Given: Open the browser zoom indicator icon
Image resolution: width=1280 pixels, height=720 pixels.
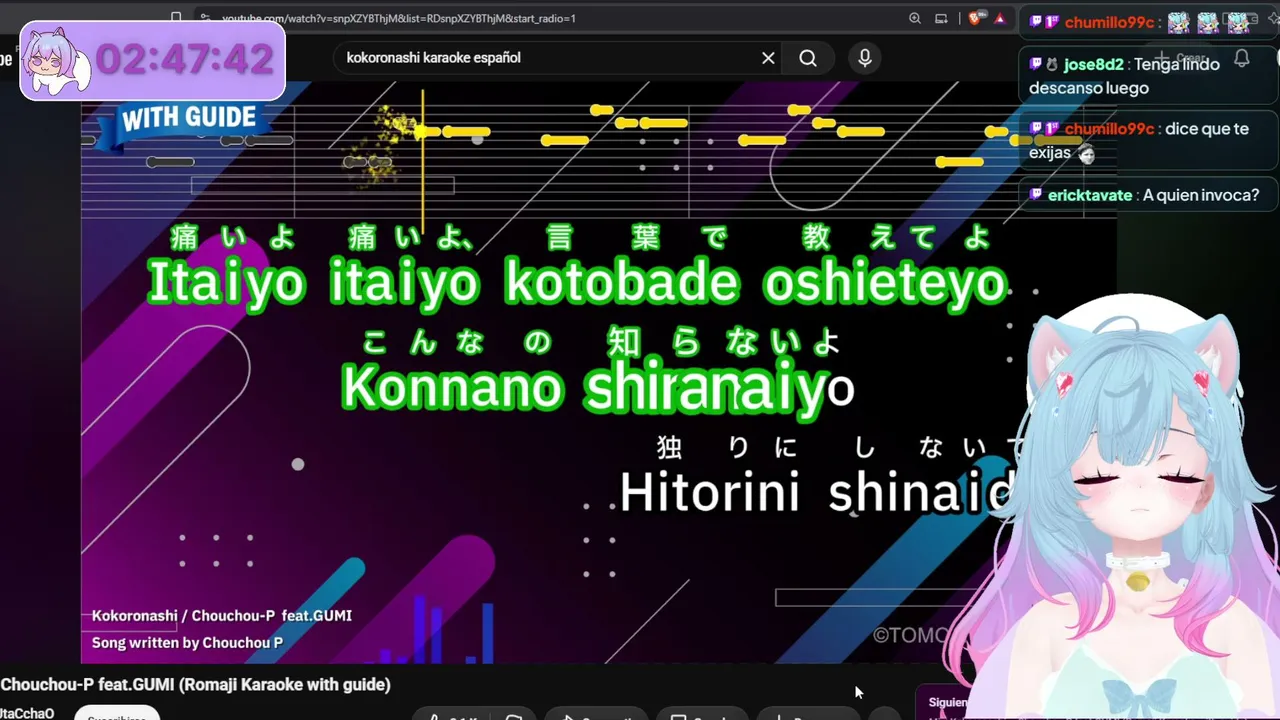Looking at the screenshot, I should [x=915, y=18].
